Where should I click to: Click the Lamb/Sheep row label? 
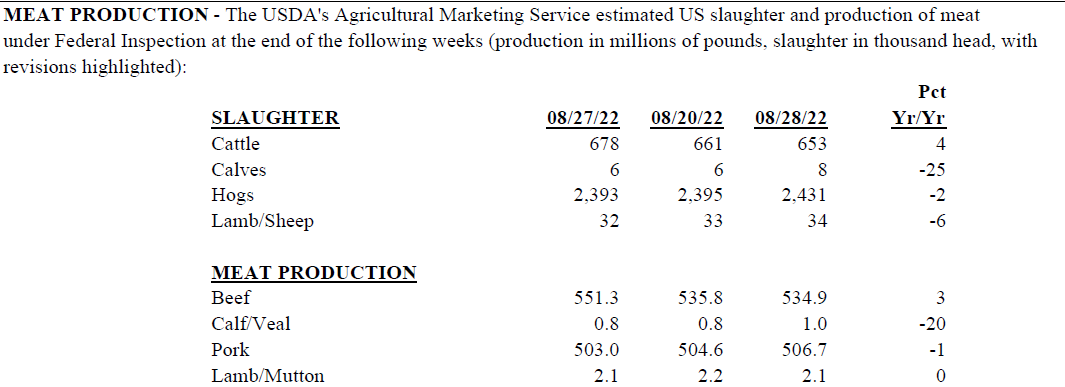pos(263,221)
